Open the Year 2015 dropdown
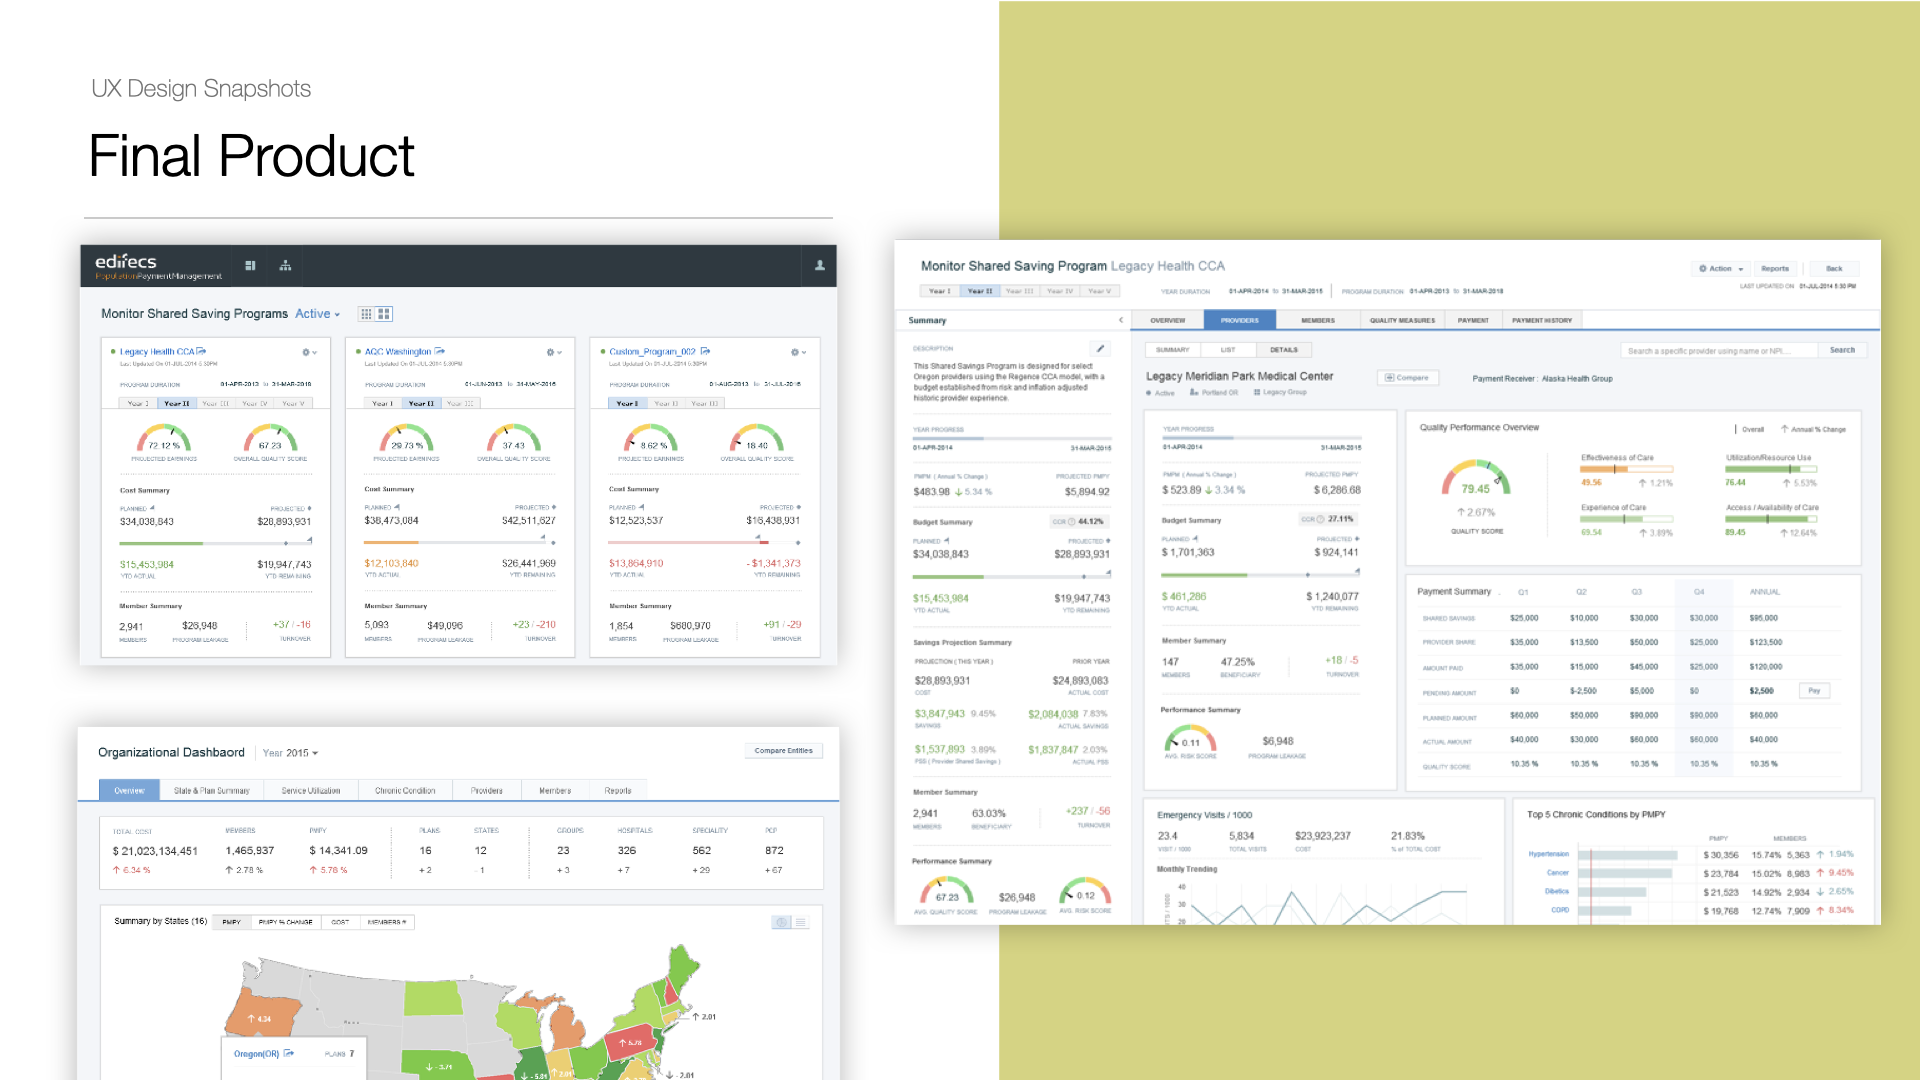The height and width of the screenshot is (1080, 1920). (290, 753)
